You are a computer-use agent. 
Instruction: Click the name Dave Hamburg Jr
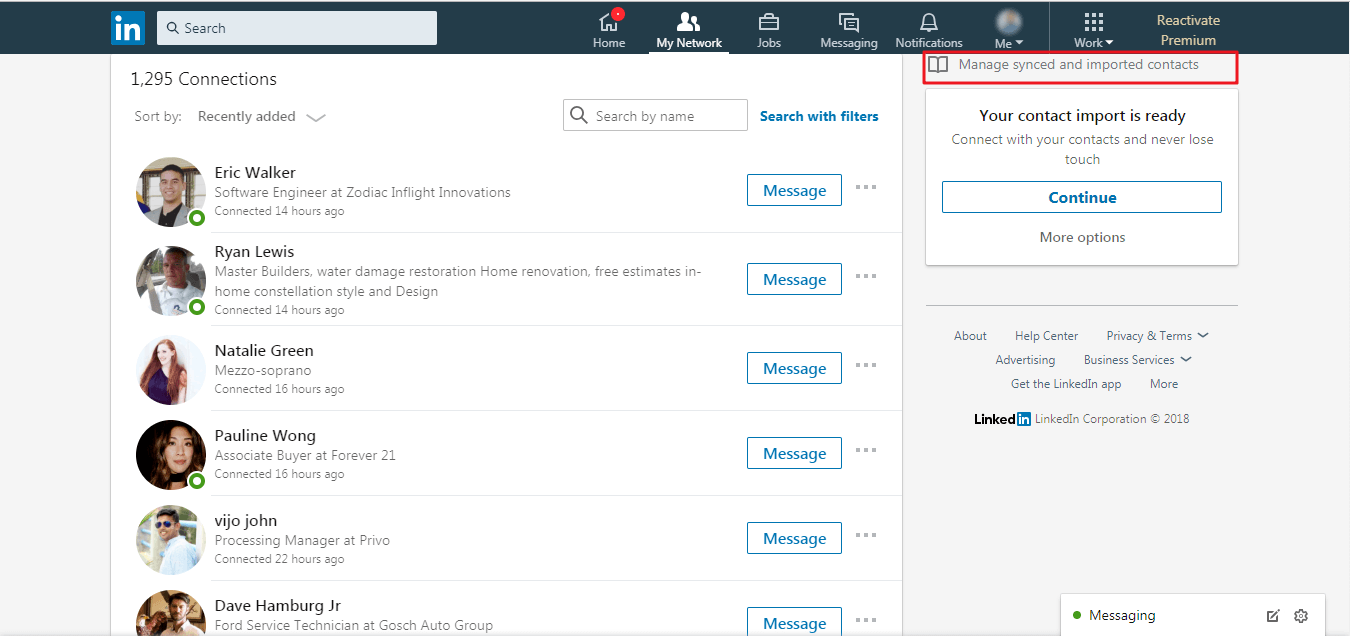click(x=278, y=605)
